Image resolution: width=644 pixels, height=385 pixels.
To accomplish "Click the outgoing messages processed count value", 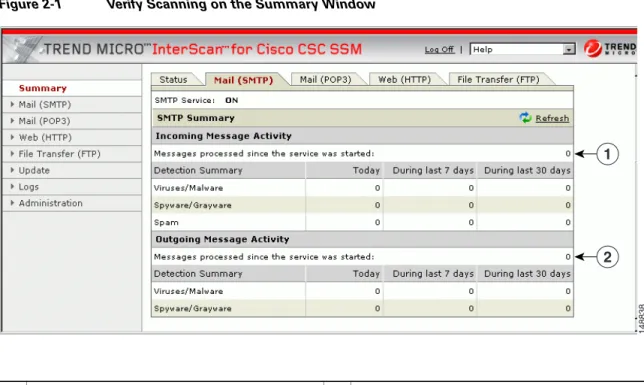I will point(568,257).
